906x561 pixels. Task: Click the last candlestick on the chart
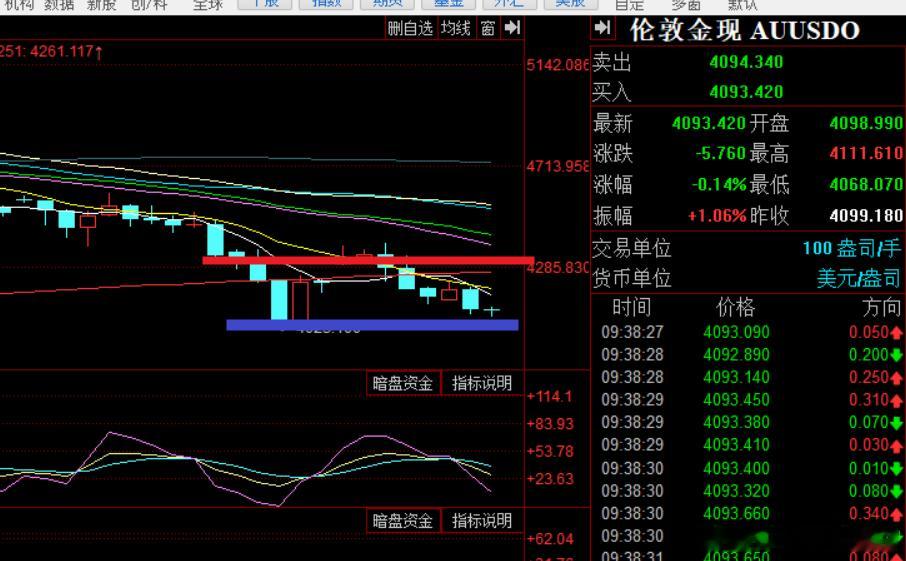[492, 311]
